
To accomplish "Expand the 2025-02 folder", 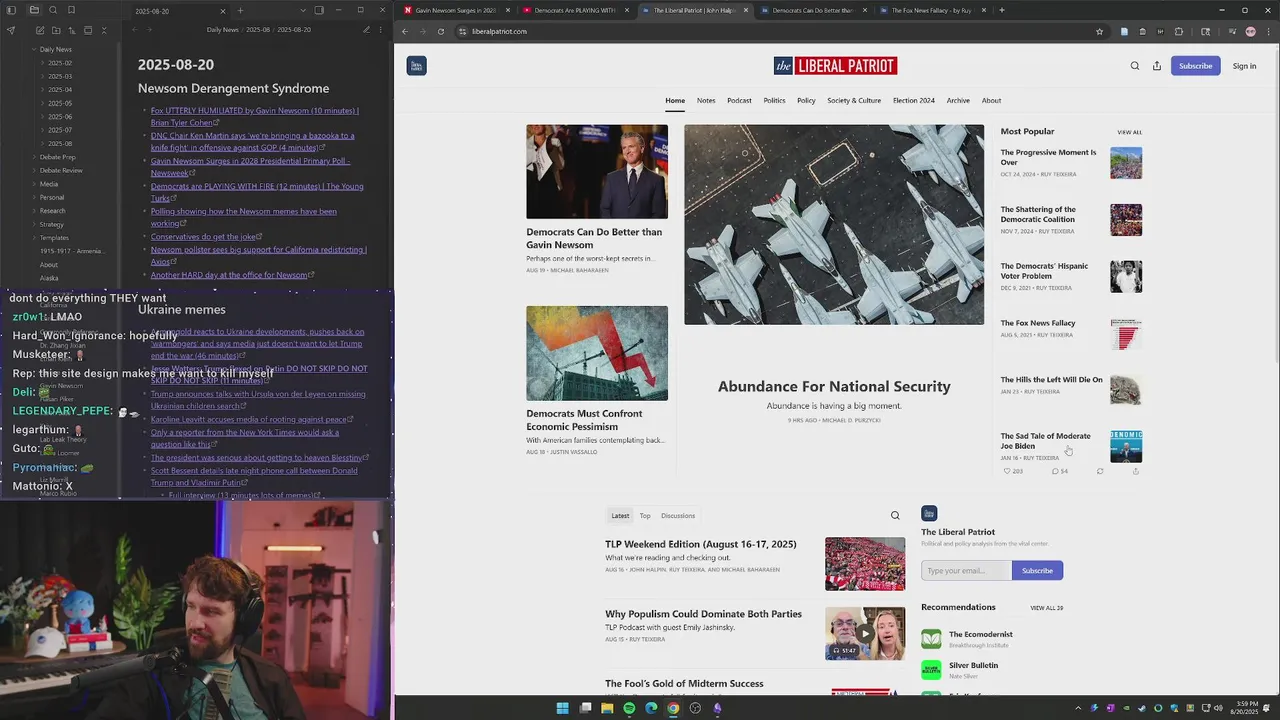I will 55,63.
